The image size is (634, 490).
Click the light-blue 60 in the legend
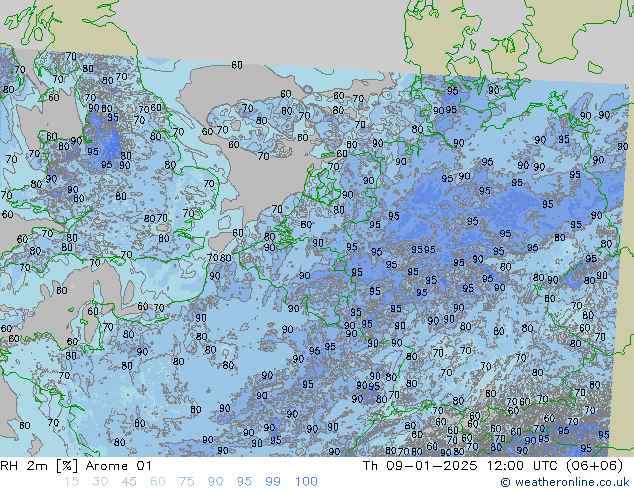(158, 482)
